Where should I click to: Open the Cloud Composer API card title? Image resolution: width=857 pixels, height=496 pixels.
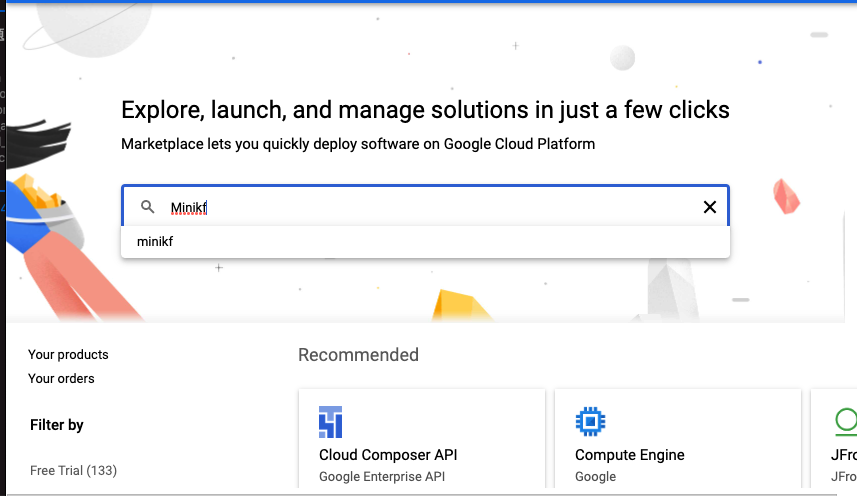pos(388,455)
